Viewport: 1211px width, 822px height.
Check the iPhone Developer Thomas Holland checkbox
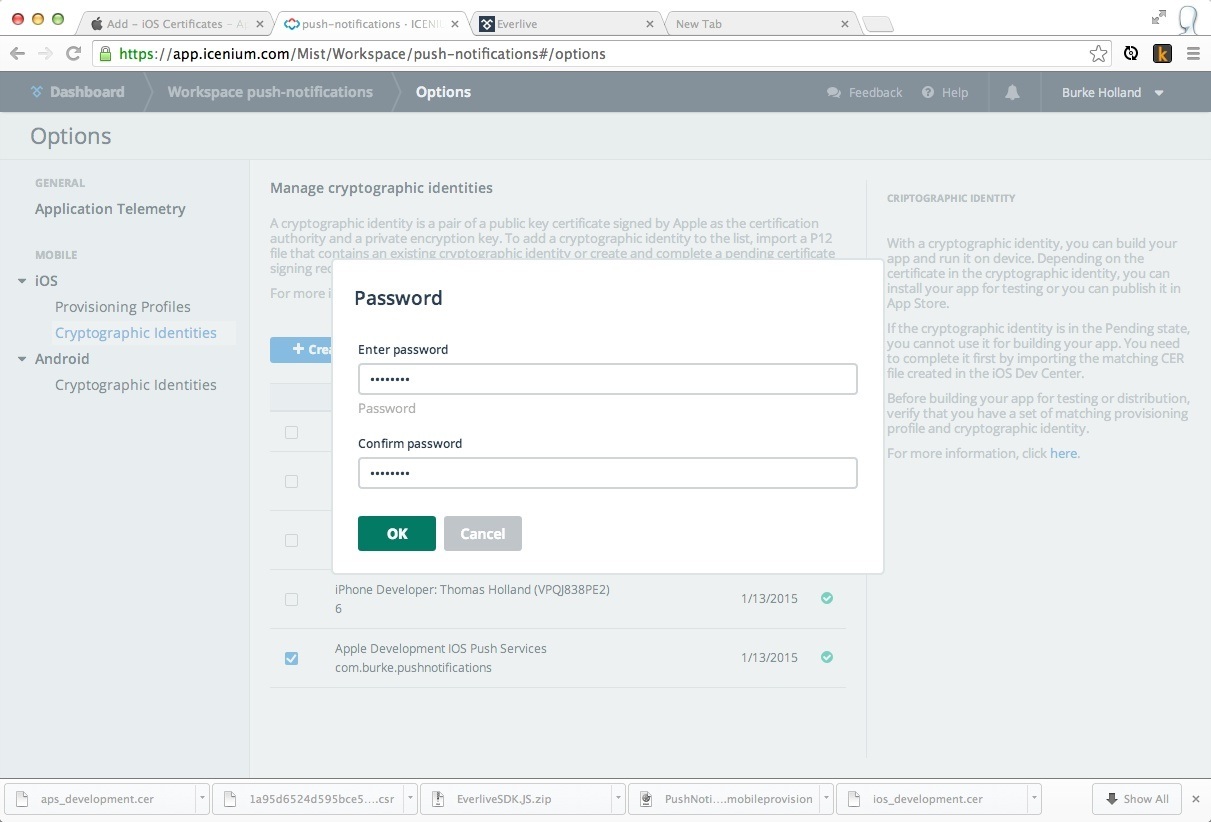click(291, 599)
